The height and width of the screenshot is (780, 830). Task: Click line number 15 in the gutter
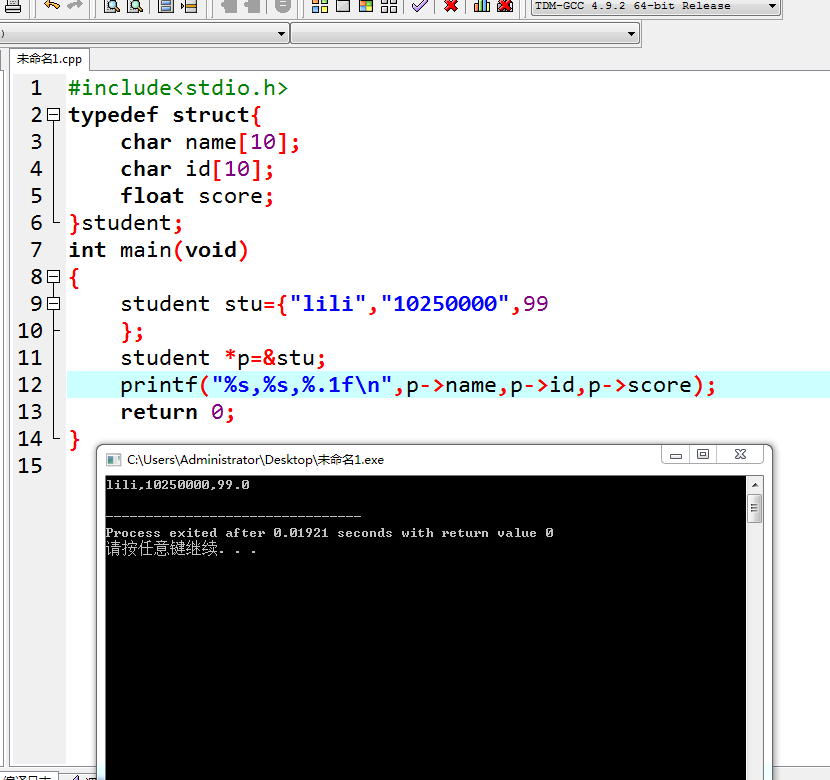[x=30, y=466]
